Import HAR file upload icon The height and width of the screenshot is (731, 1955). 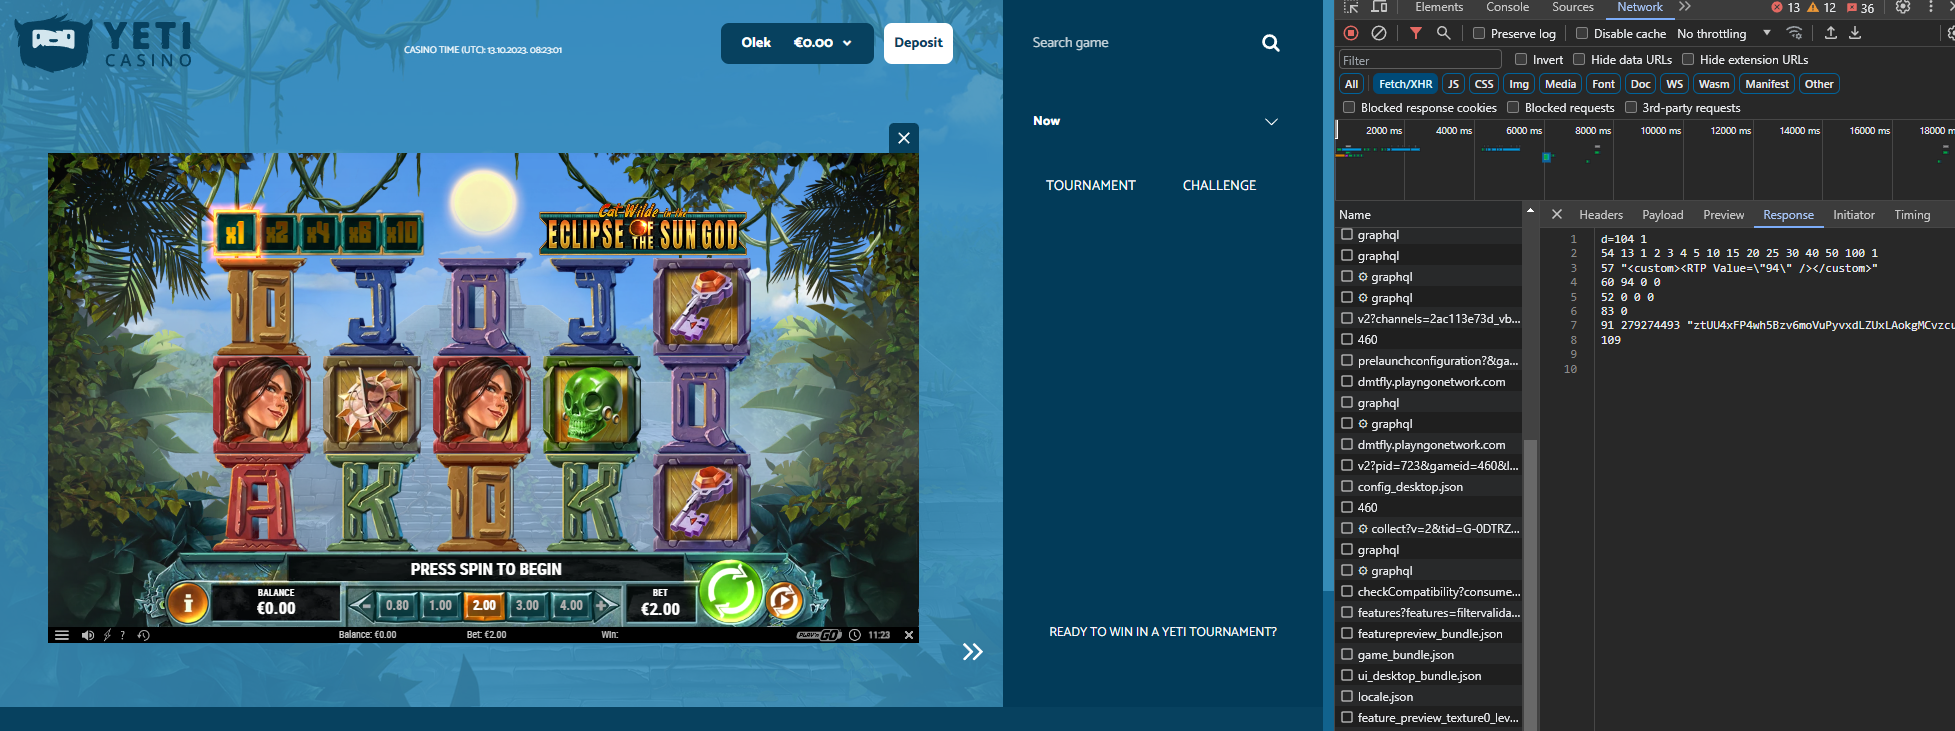tap(1830, 33)
